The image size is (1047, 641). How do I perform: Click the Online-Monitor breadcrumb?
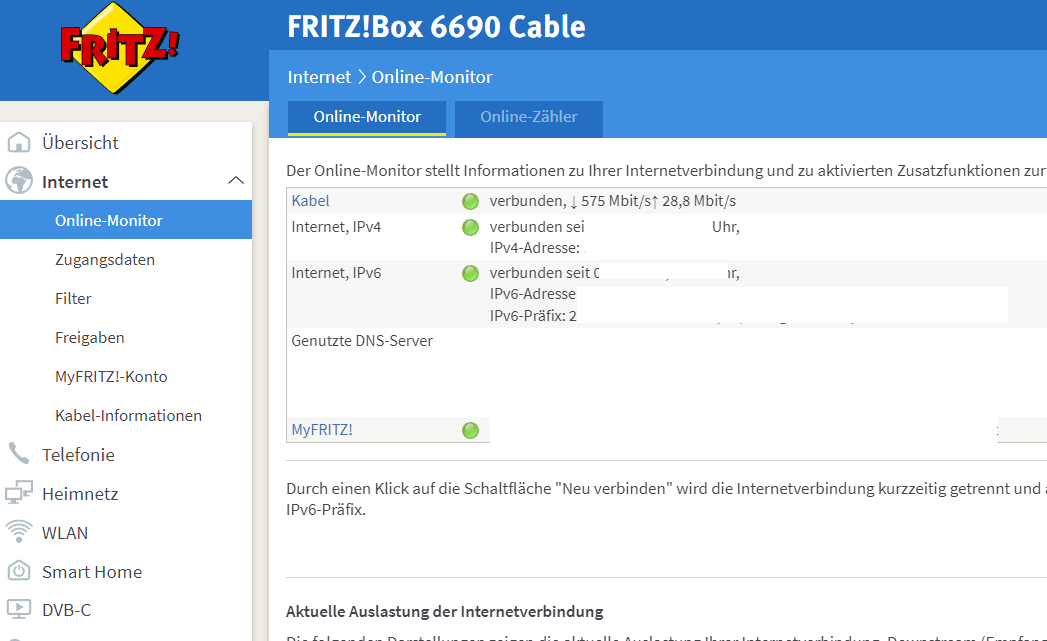[432, 77]
